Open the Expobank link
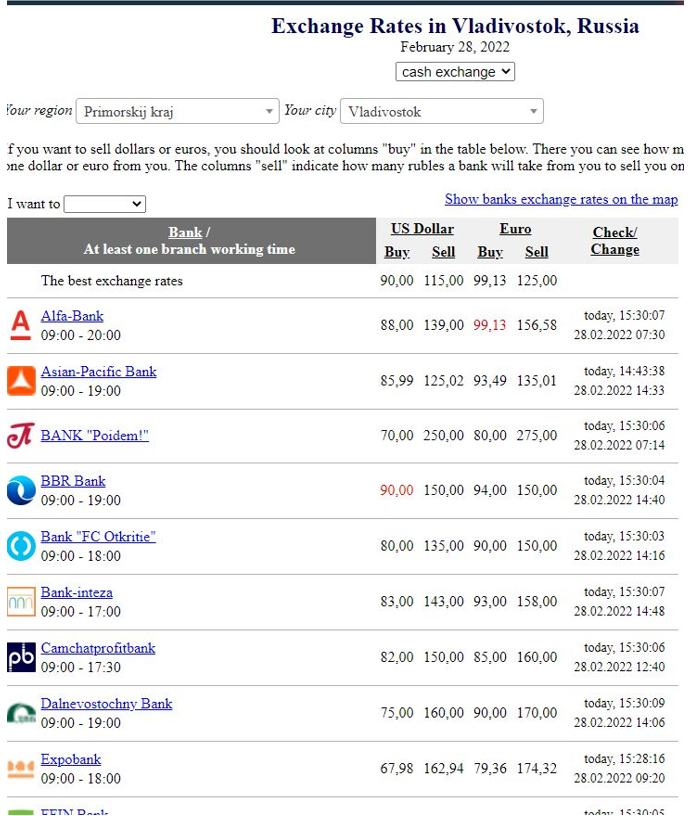 click(71, 759)
